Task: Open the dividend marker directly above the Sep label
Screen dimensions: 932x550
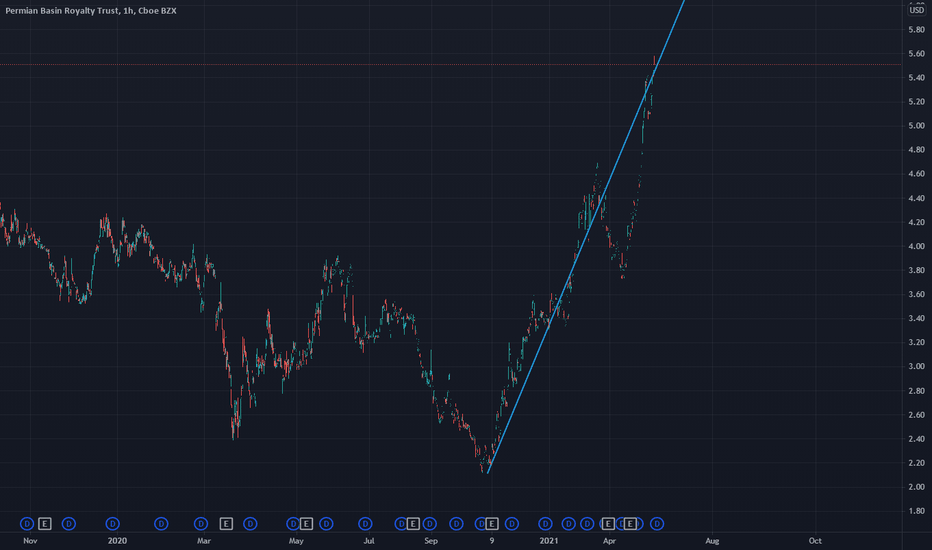Action: click(429, 524)
